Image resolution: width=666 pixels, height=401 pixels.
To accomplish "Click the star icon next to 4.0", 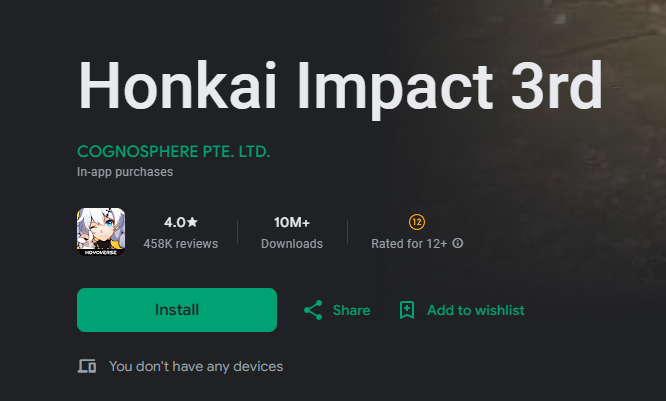I will coord(192,222).
